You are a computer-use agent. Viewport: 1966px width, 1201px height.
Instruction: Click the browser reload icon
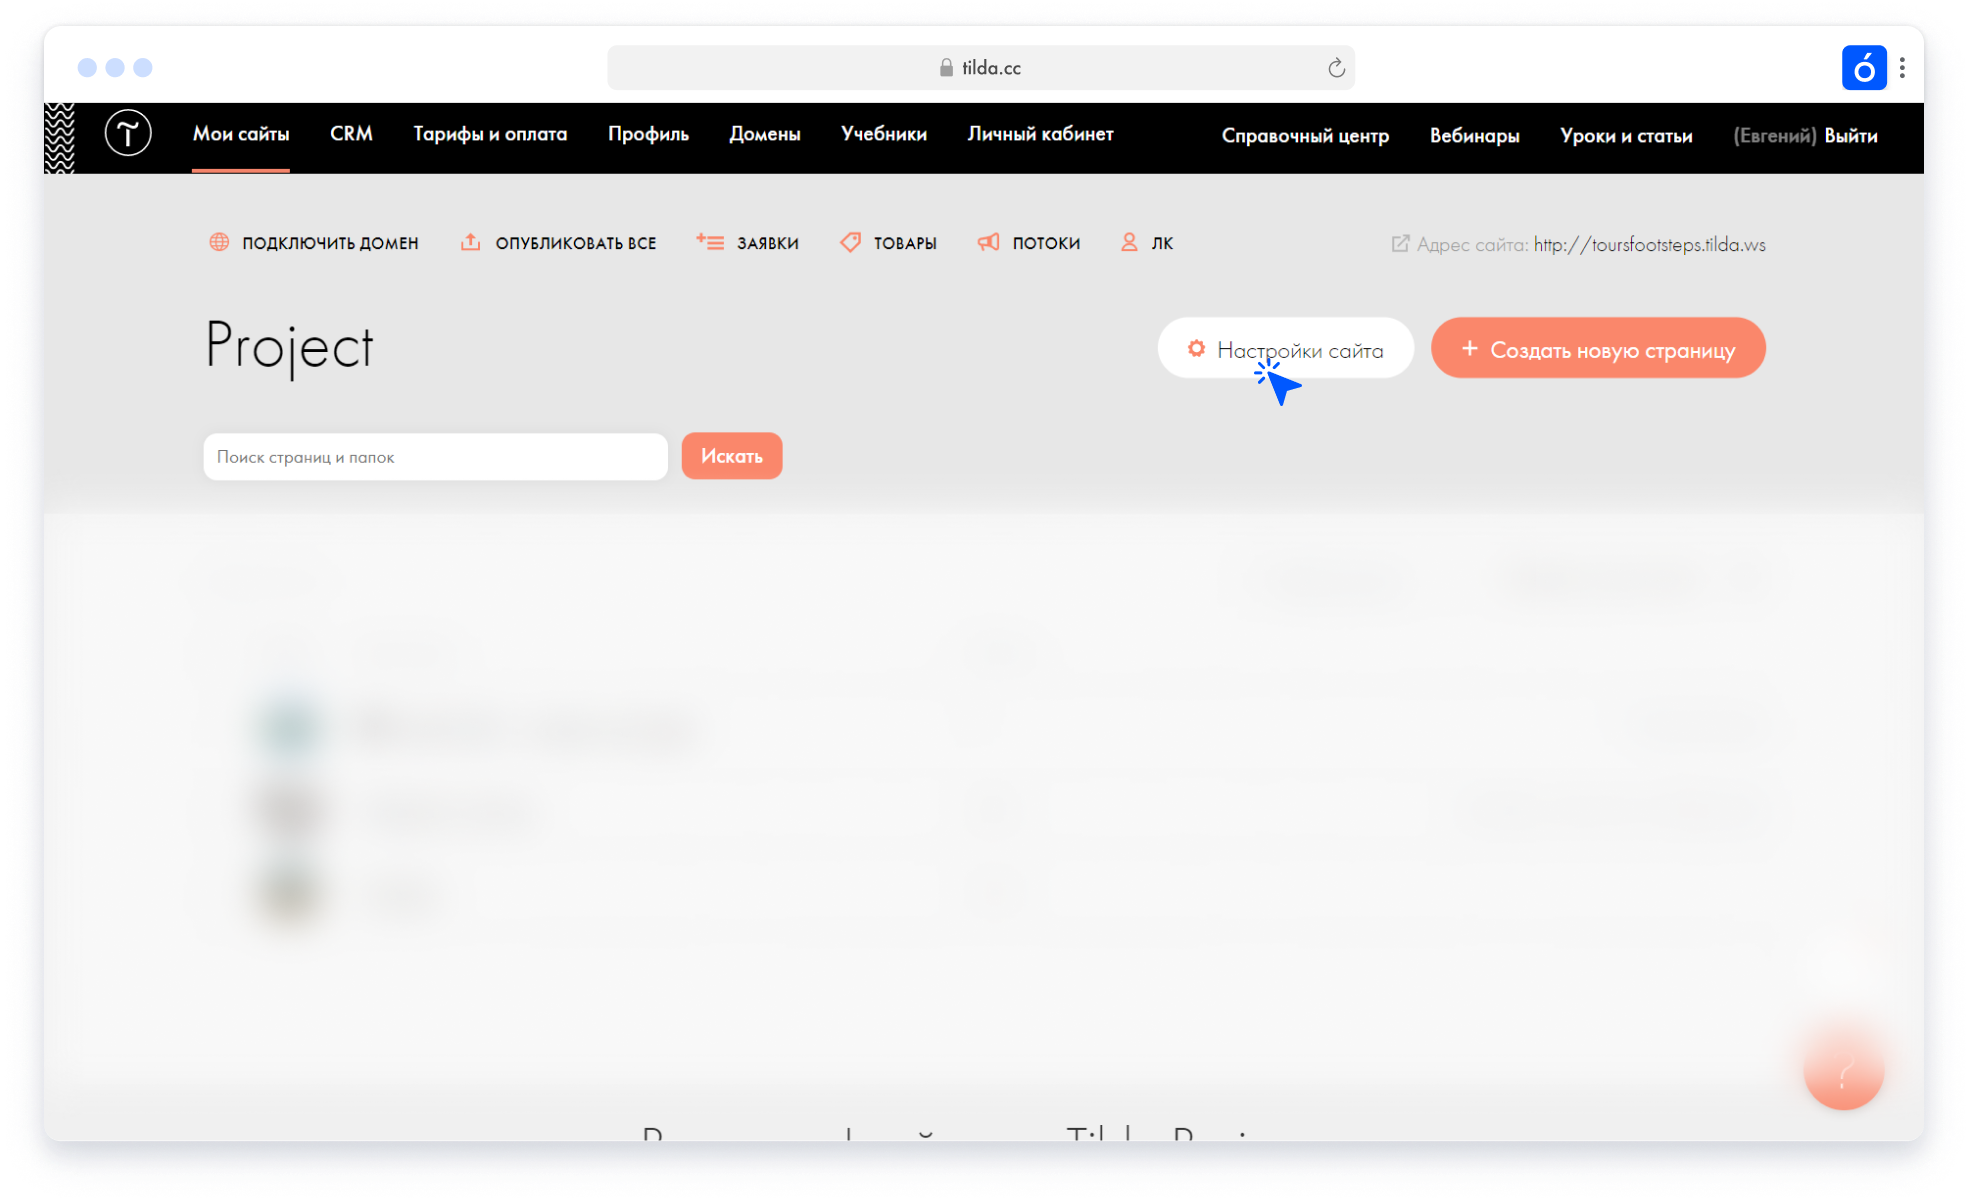[1336, 68]
